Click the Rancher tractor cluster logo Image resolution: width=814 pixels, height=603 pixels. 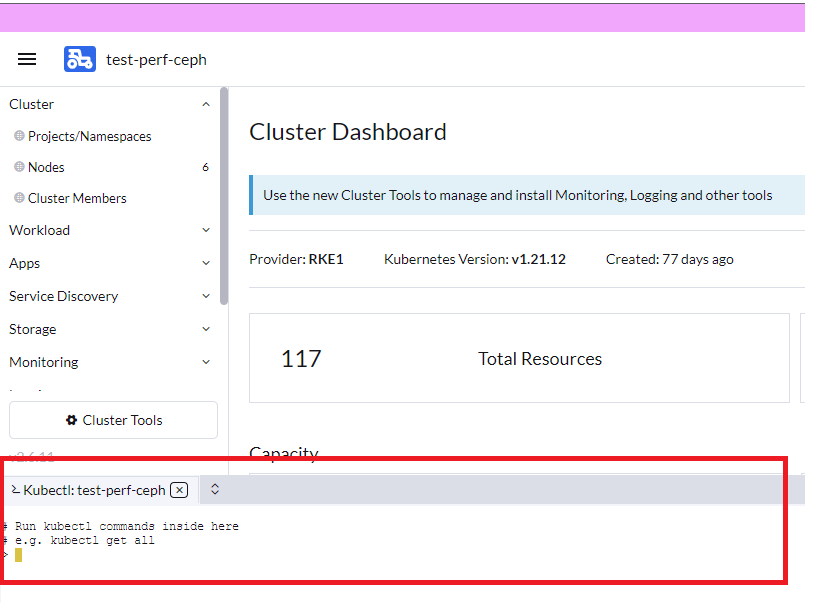(x=80, y=59)
